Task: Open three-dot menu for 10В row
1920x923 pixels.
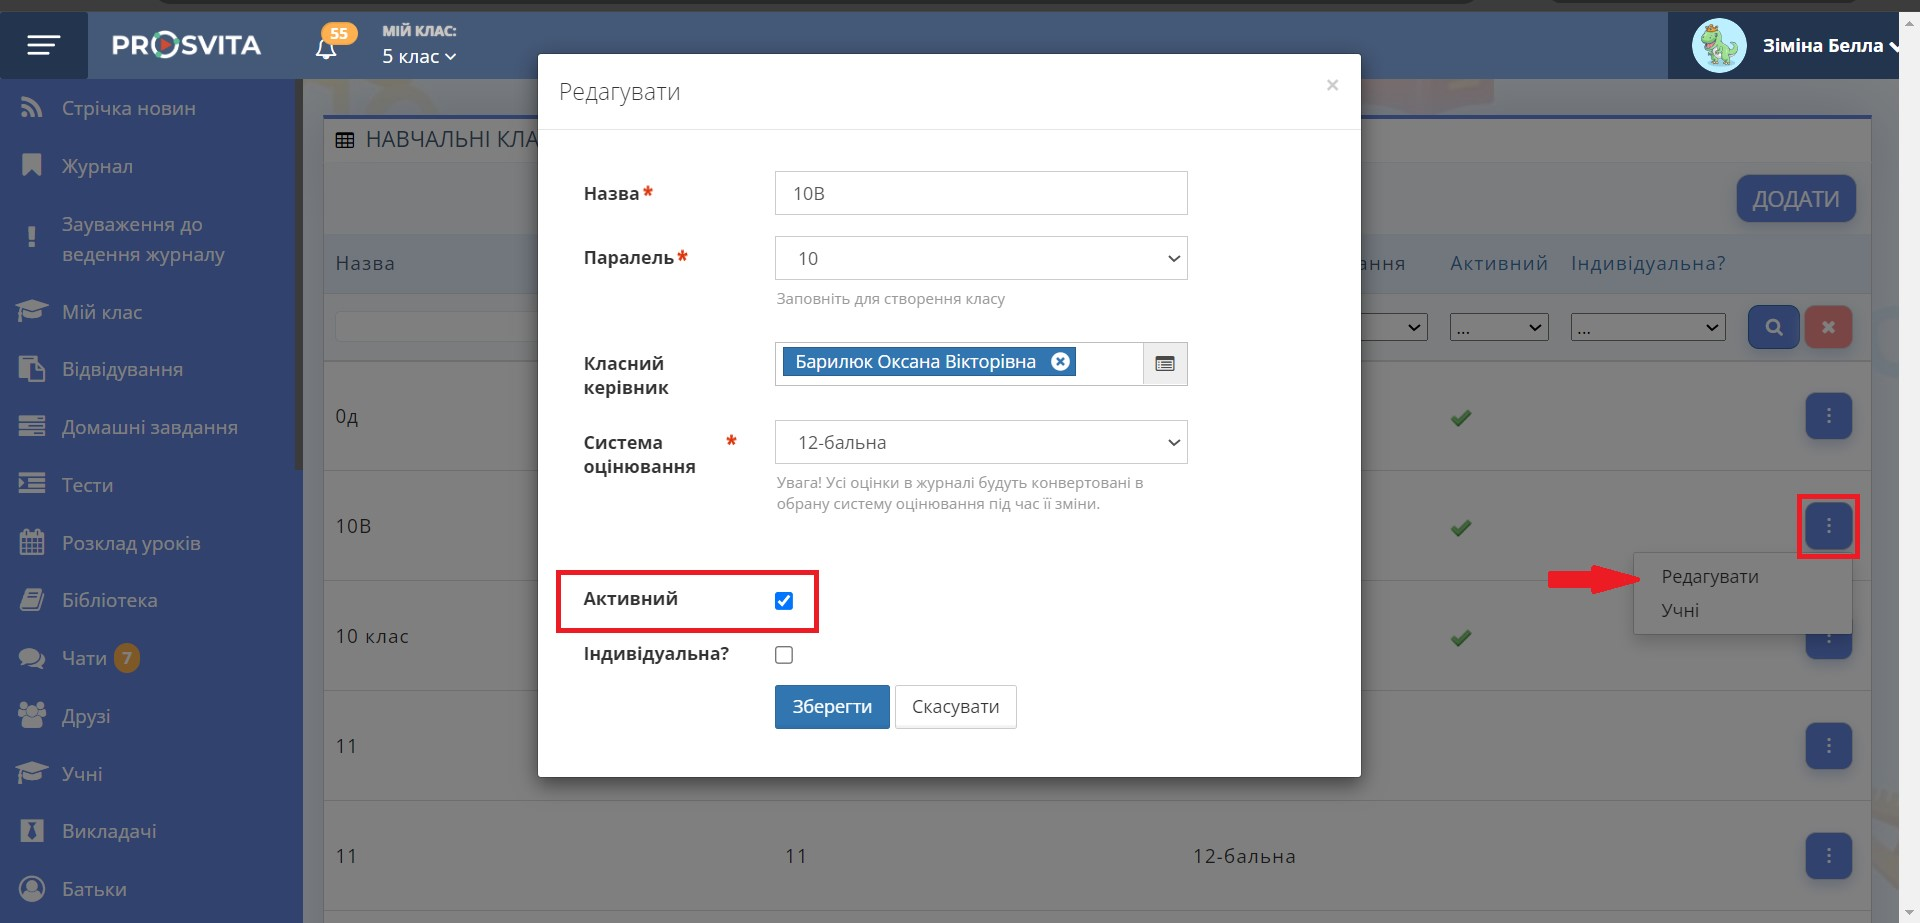Action: point(1828,526)
